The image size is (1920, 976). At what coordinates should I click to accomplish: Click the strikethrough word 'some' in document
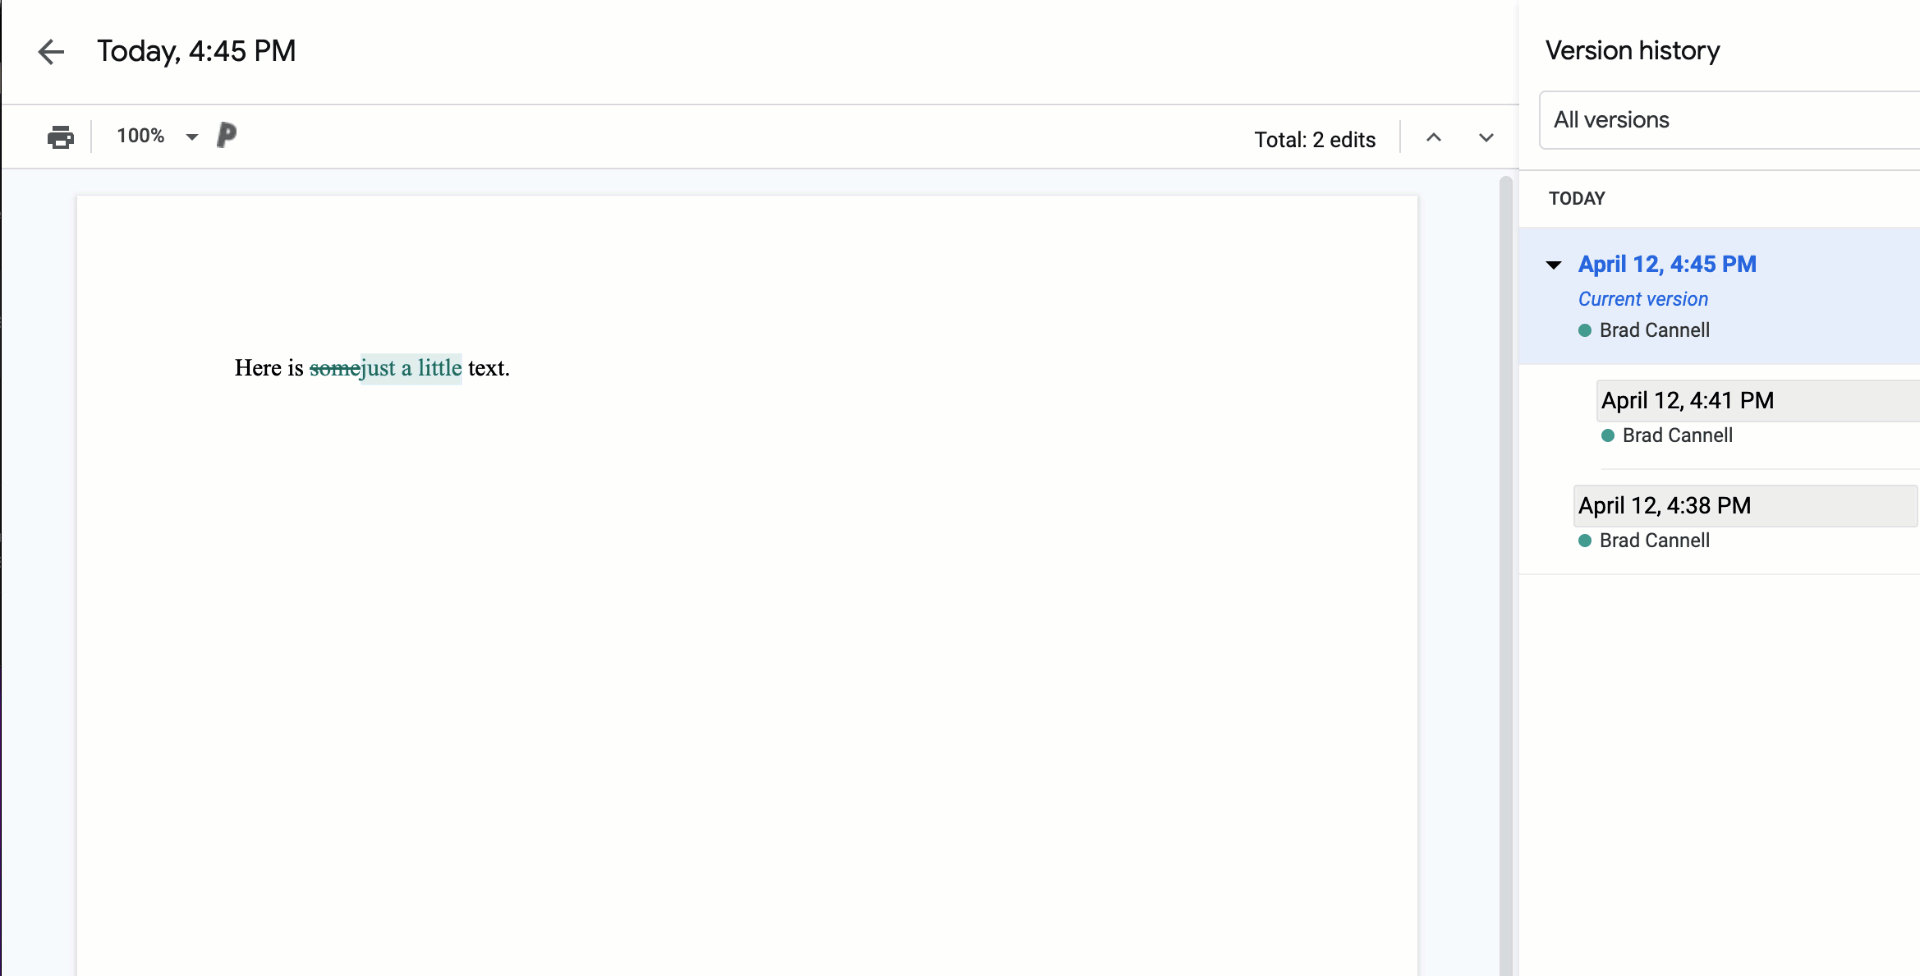[335, 368]
